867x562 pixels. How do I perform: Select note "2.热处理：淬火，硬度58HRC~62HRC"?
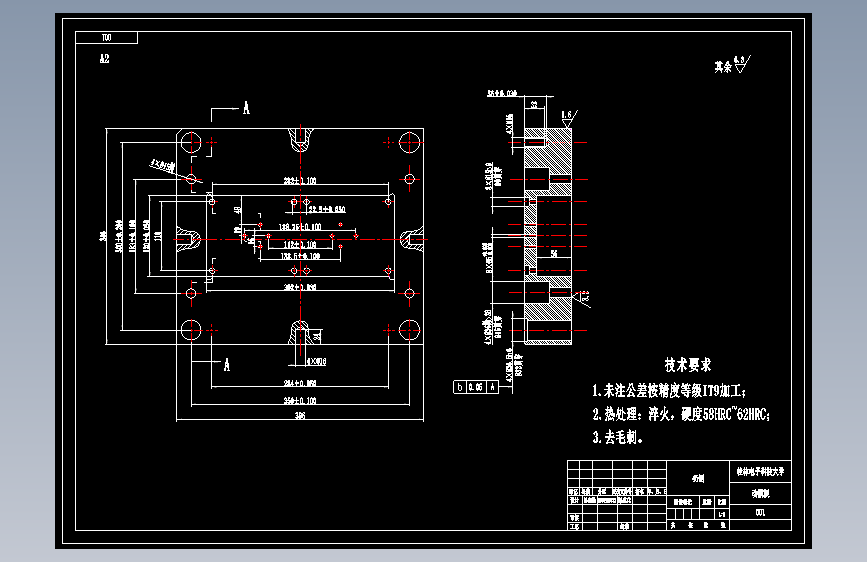tap(681, 414)
